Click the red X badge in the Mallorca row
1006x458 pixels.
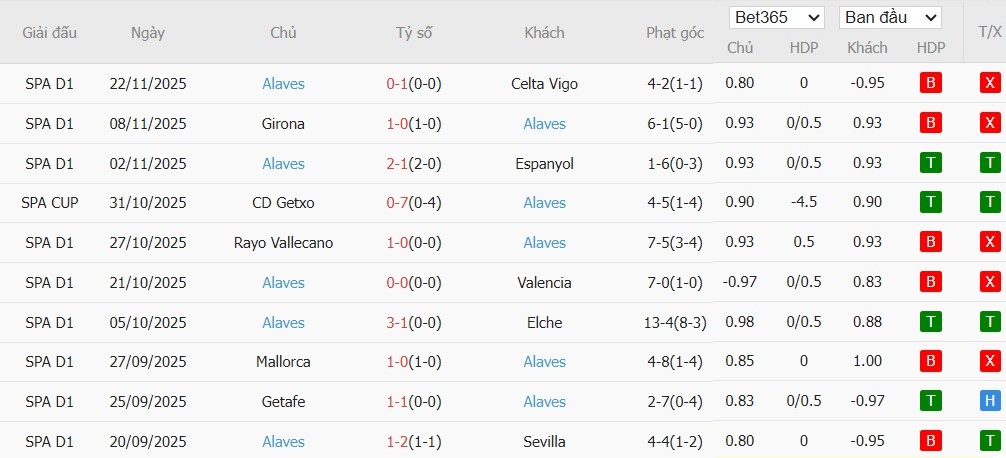(x=990, y=361)
